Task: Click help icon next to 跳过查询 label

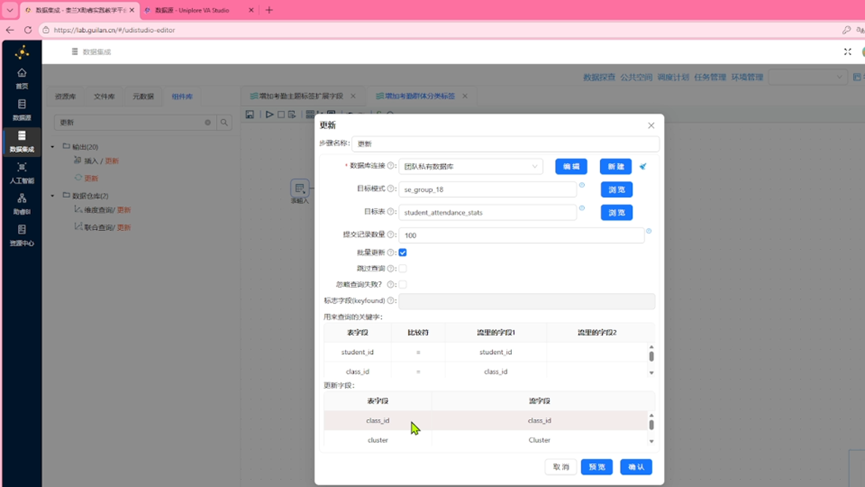Action: point(391,268)
